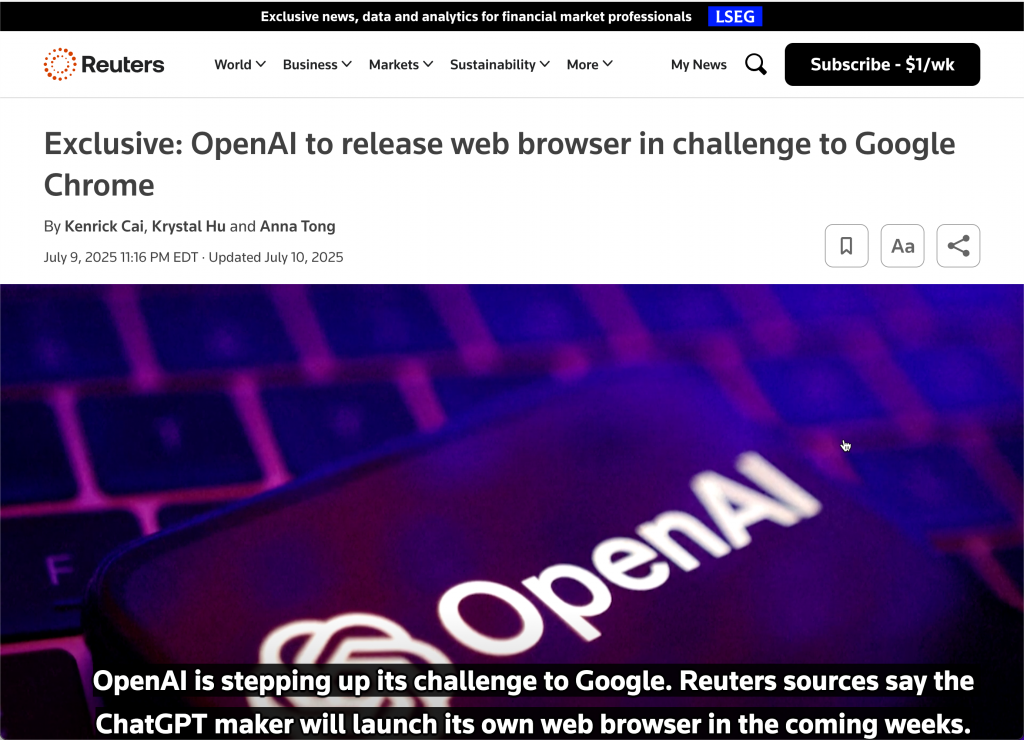The height and width of the screenshot is (740, 1024).
Task: Click the top banner text about financial professionals
Action: pos(476,16)
